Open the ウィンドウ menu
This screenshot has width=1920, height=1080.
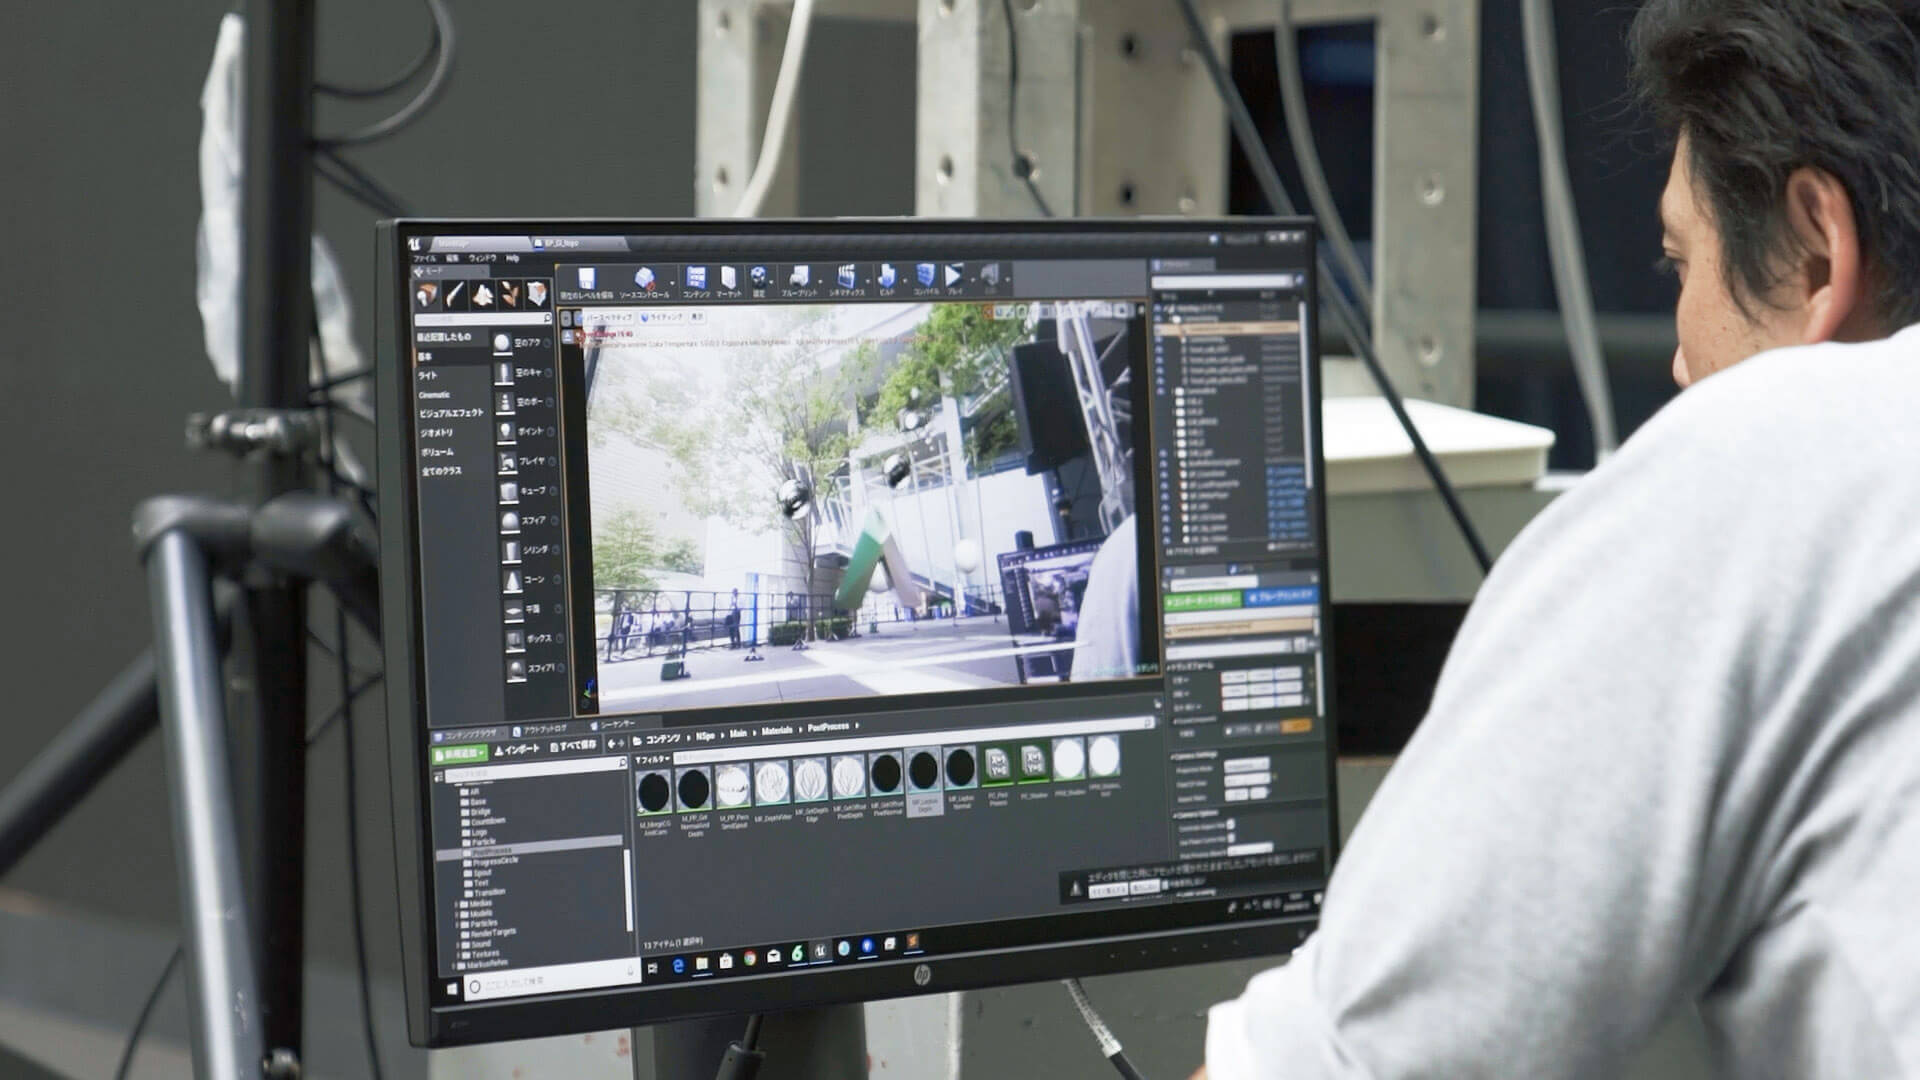(482, 258)
